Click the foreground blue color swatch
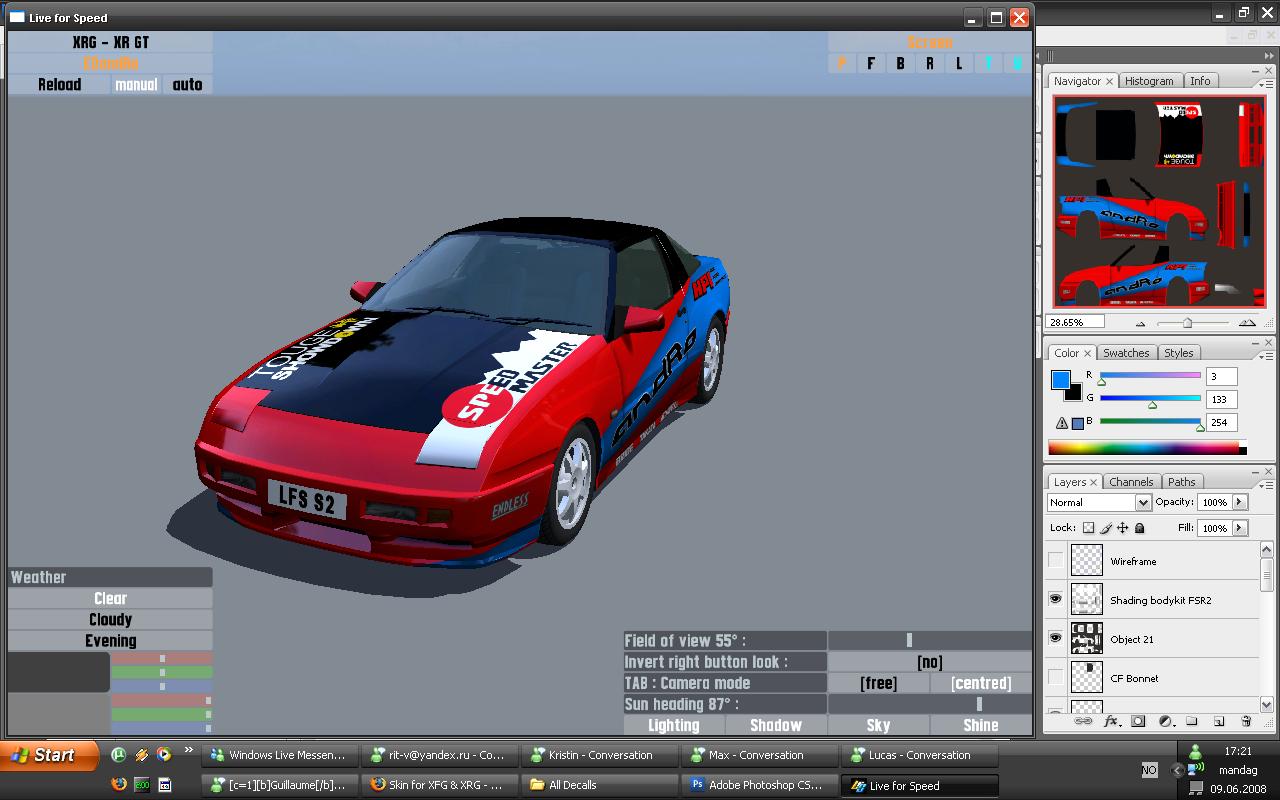The image size is (1280, 800). 1061,380
